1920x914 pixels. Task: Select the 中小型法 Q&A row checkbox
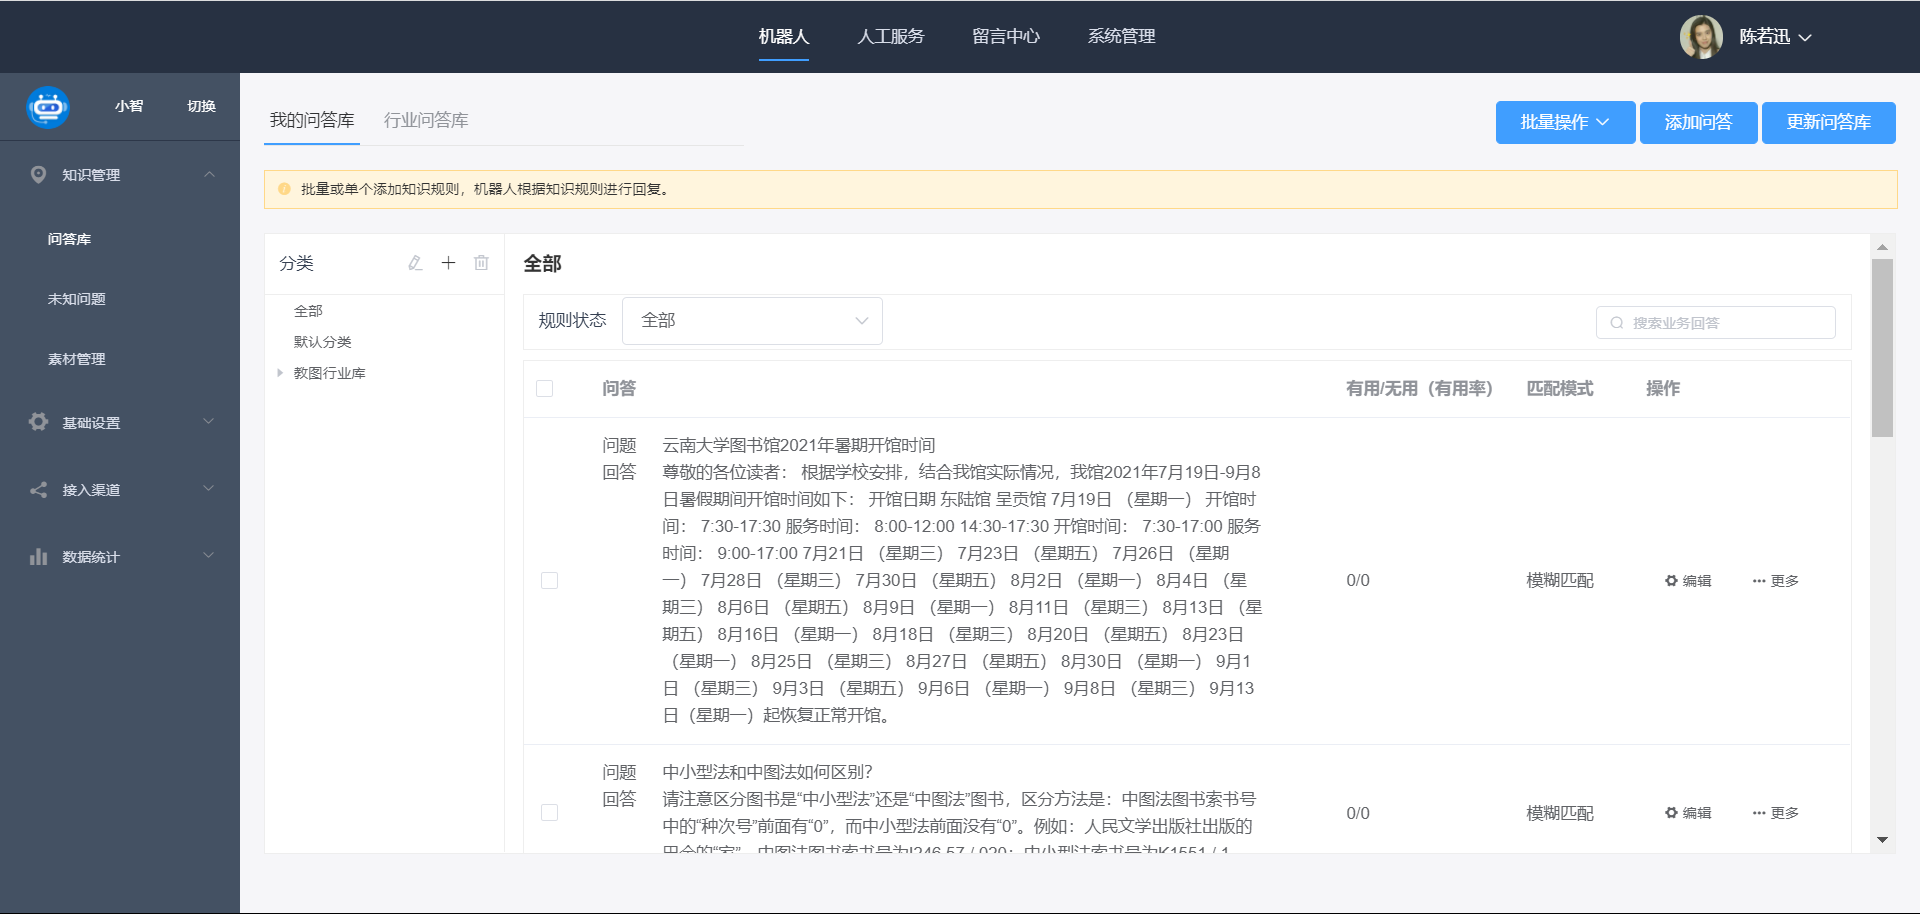point(550,813)
